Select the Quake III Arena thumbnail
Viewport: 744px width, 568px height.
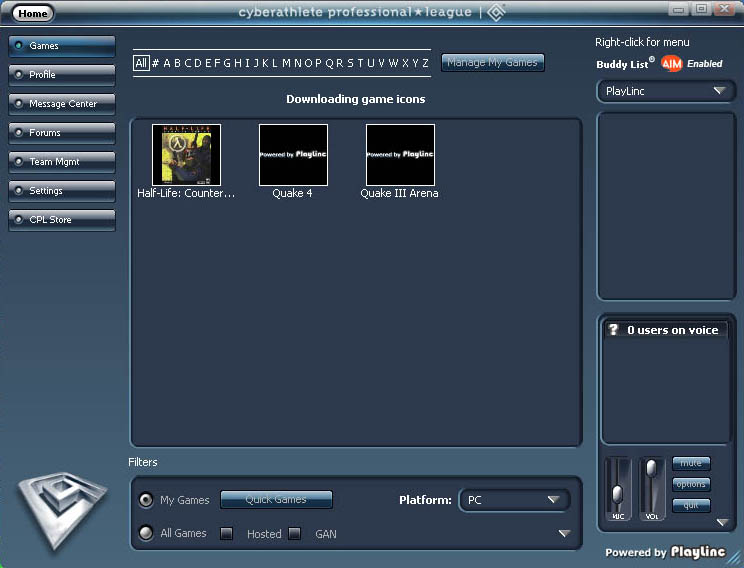pyautogui.click(x=400, y=155)
